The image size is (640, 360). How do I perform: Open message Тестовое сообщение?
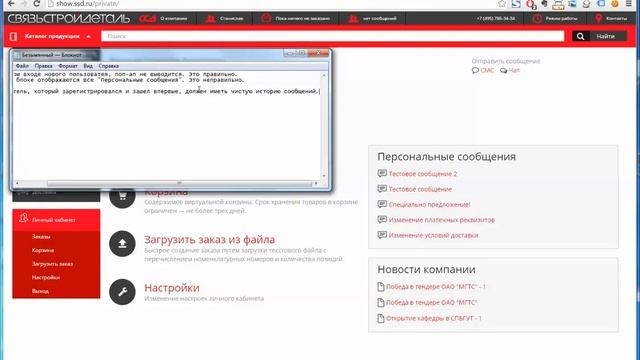(420, 189)
